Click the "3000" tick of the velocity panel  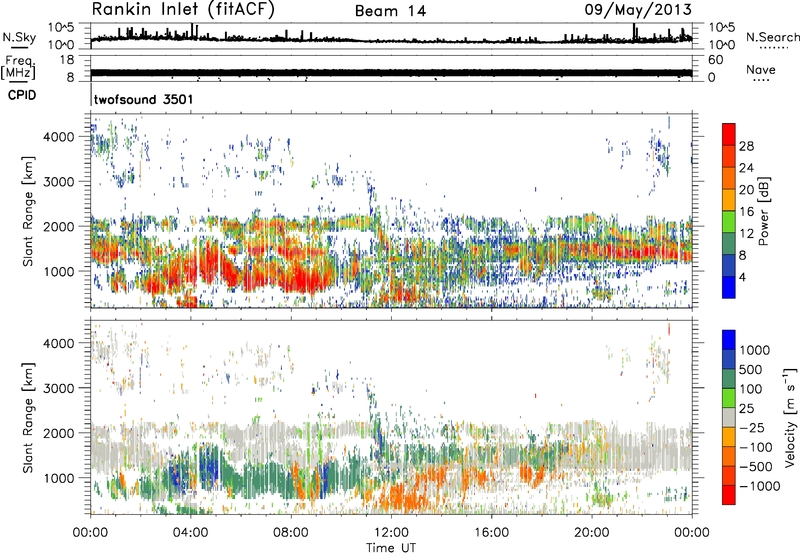pos(59,388)
